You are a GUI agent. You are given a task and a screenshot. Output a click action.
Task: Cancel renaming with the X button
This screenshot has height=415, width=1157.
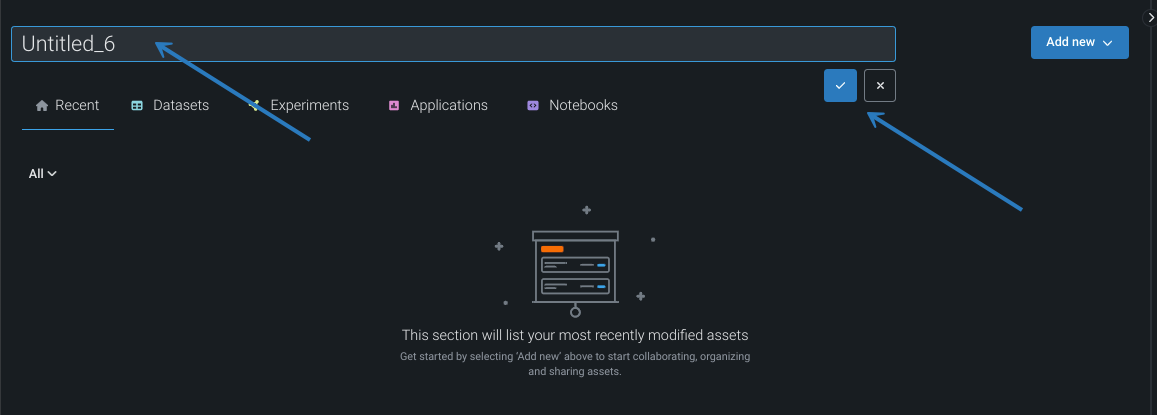[x=880, y=86]
